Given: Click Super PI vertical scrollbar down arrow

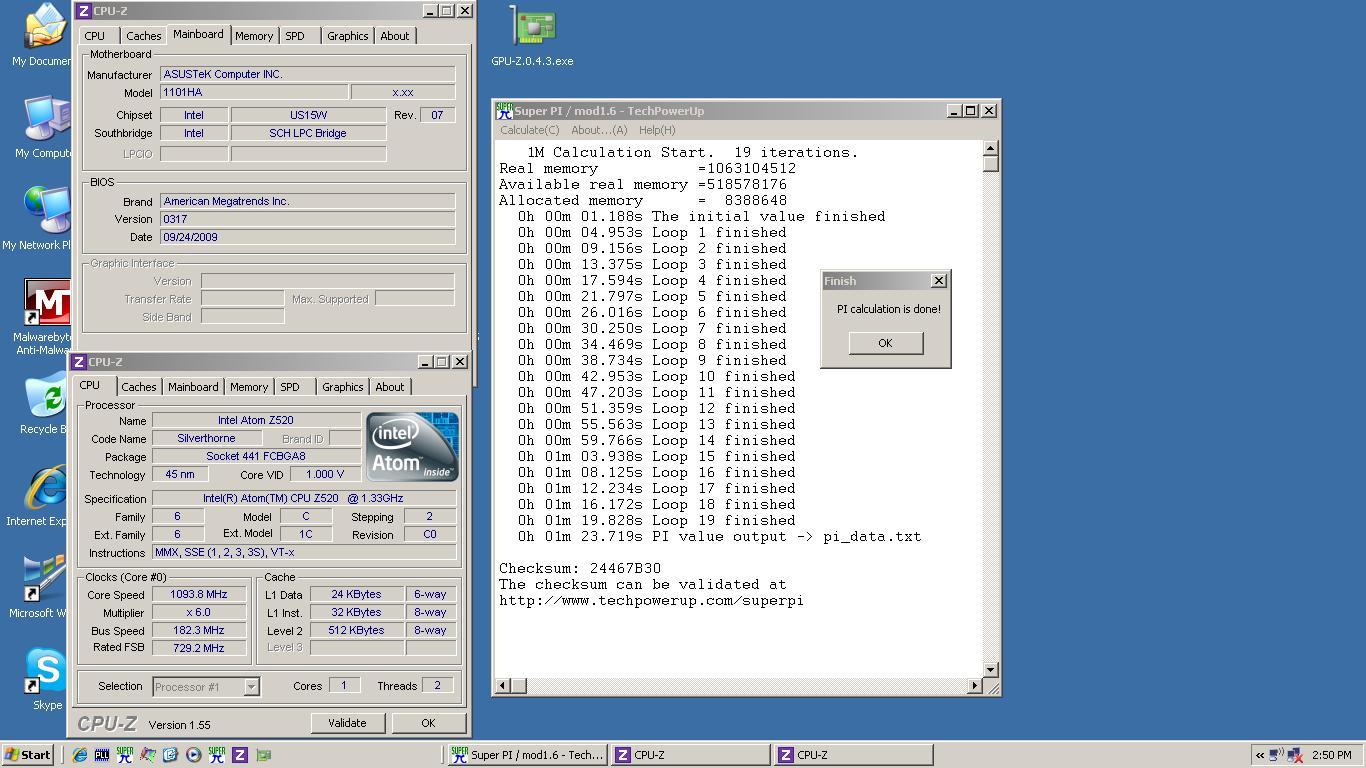Looking at the screenshot, I should click(990, 670).
